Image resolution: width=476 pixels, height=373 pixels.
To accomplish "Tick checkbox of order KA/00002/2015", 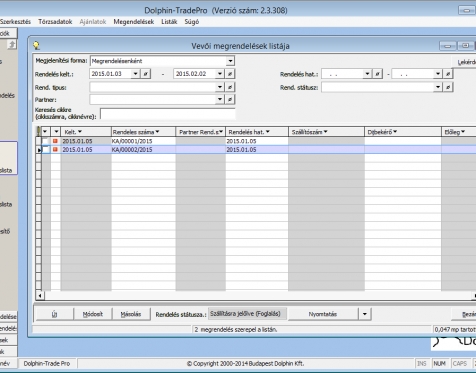I will [x=46, y=150].
